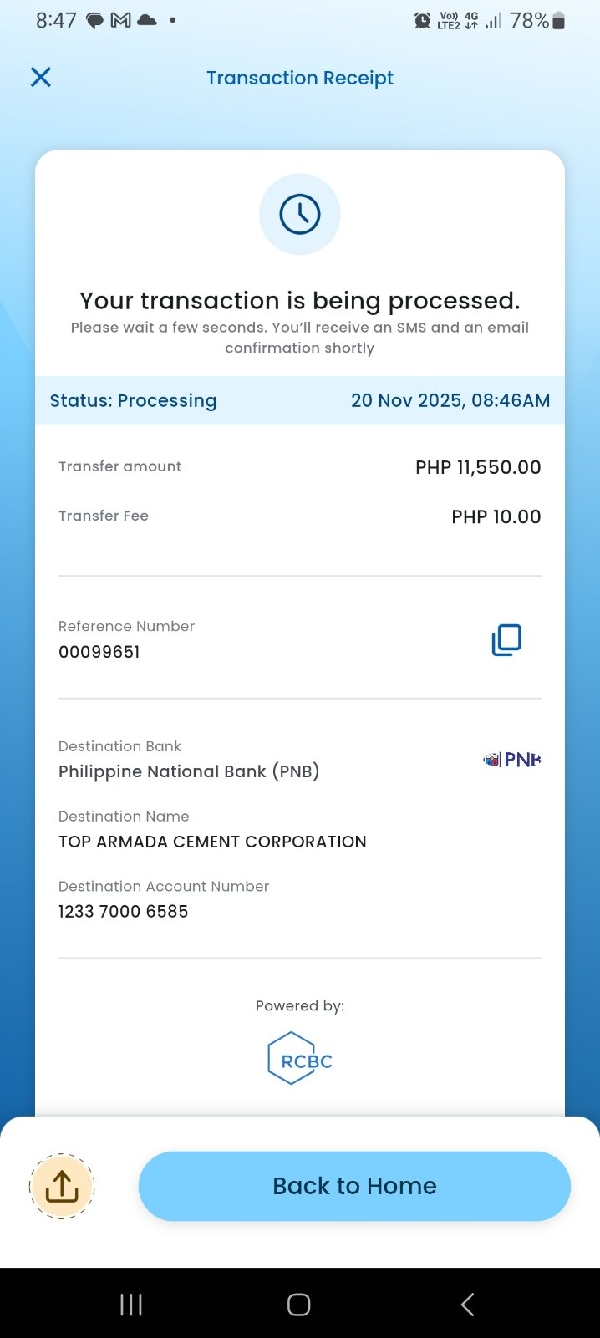Tap the chat notification icon in status bar

pos(96,20)
